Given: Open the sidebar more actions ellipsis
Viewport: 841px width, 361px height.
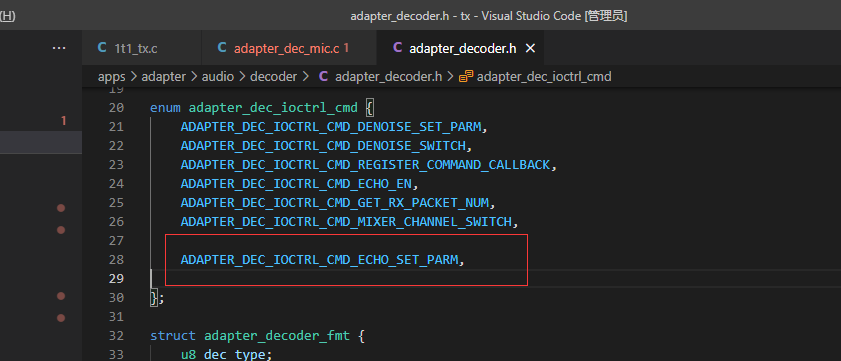Looking at the screenshot, I should [x=58, y=48].
